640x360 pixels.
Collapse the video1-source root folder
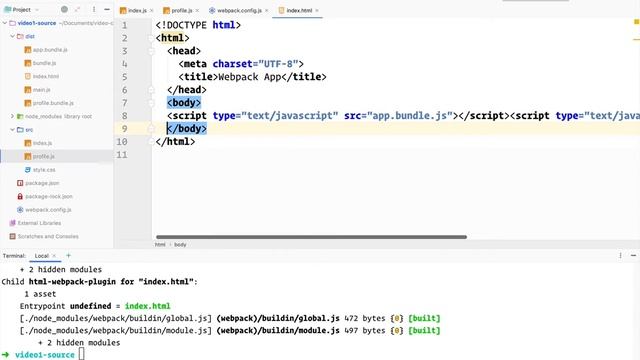pos(5,23)
